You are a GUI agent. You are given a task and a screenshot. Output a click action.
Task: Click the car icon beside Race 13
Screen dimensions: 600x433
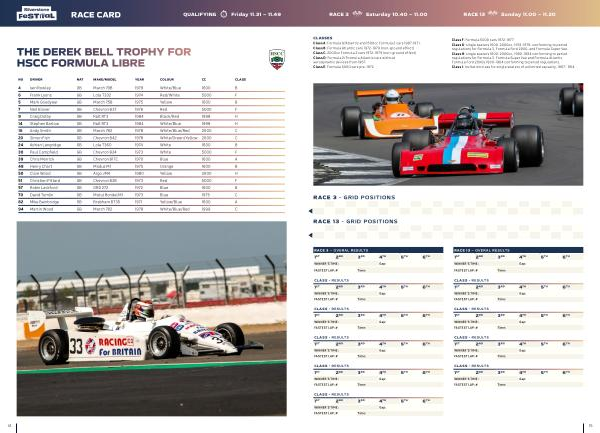click(492, 13)
